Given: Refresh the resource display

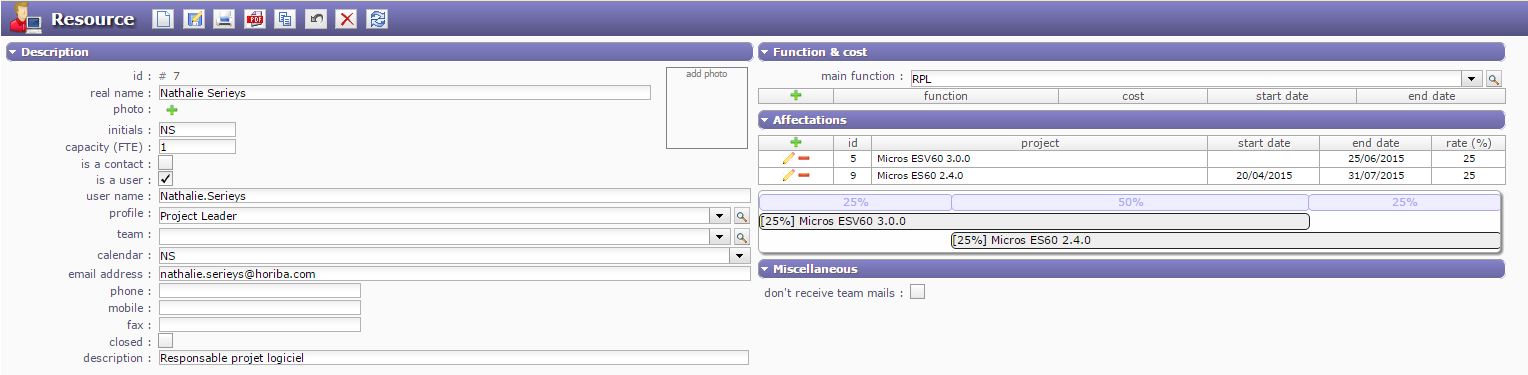Looking at the screenshot, I should pyautogui.click(x=377, y=19).
